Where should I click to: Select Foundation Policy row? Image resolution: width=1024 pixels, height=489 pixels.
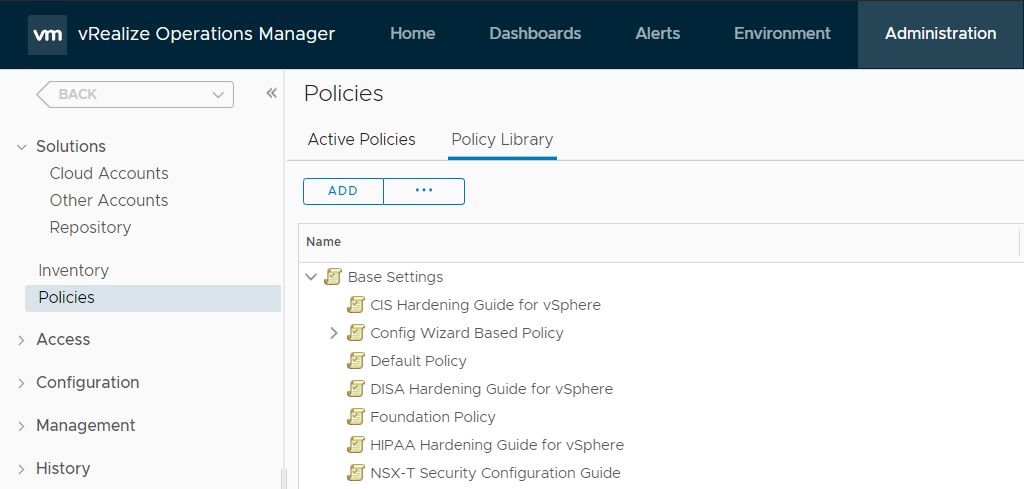click(x=433, y=417)
